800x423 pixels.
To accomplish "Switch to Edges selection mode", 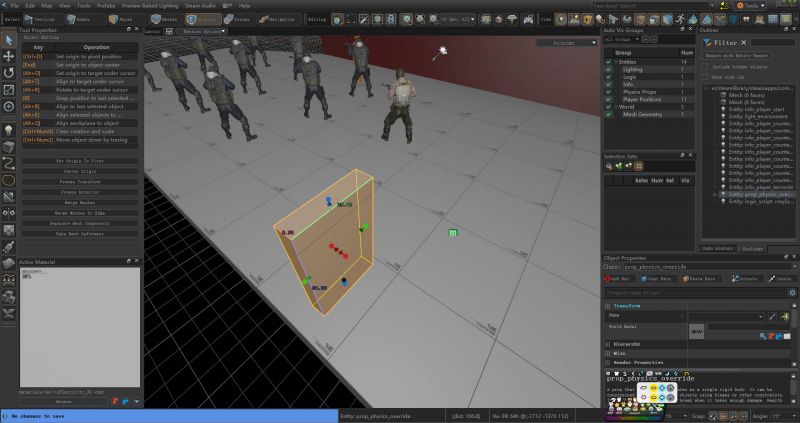I will [78, 19].
